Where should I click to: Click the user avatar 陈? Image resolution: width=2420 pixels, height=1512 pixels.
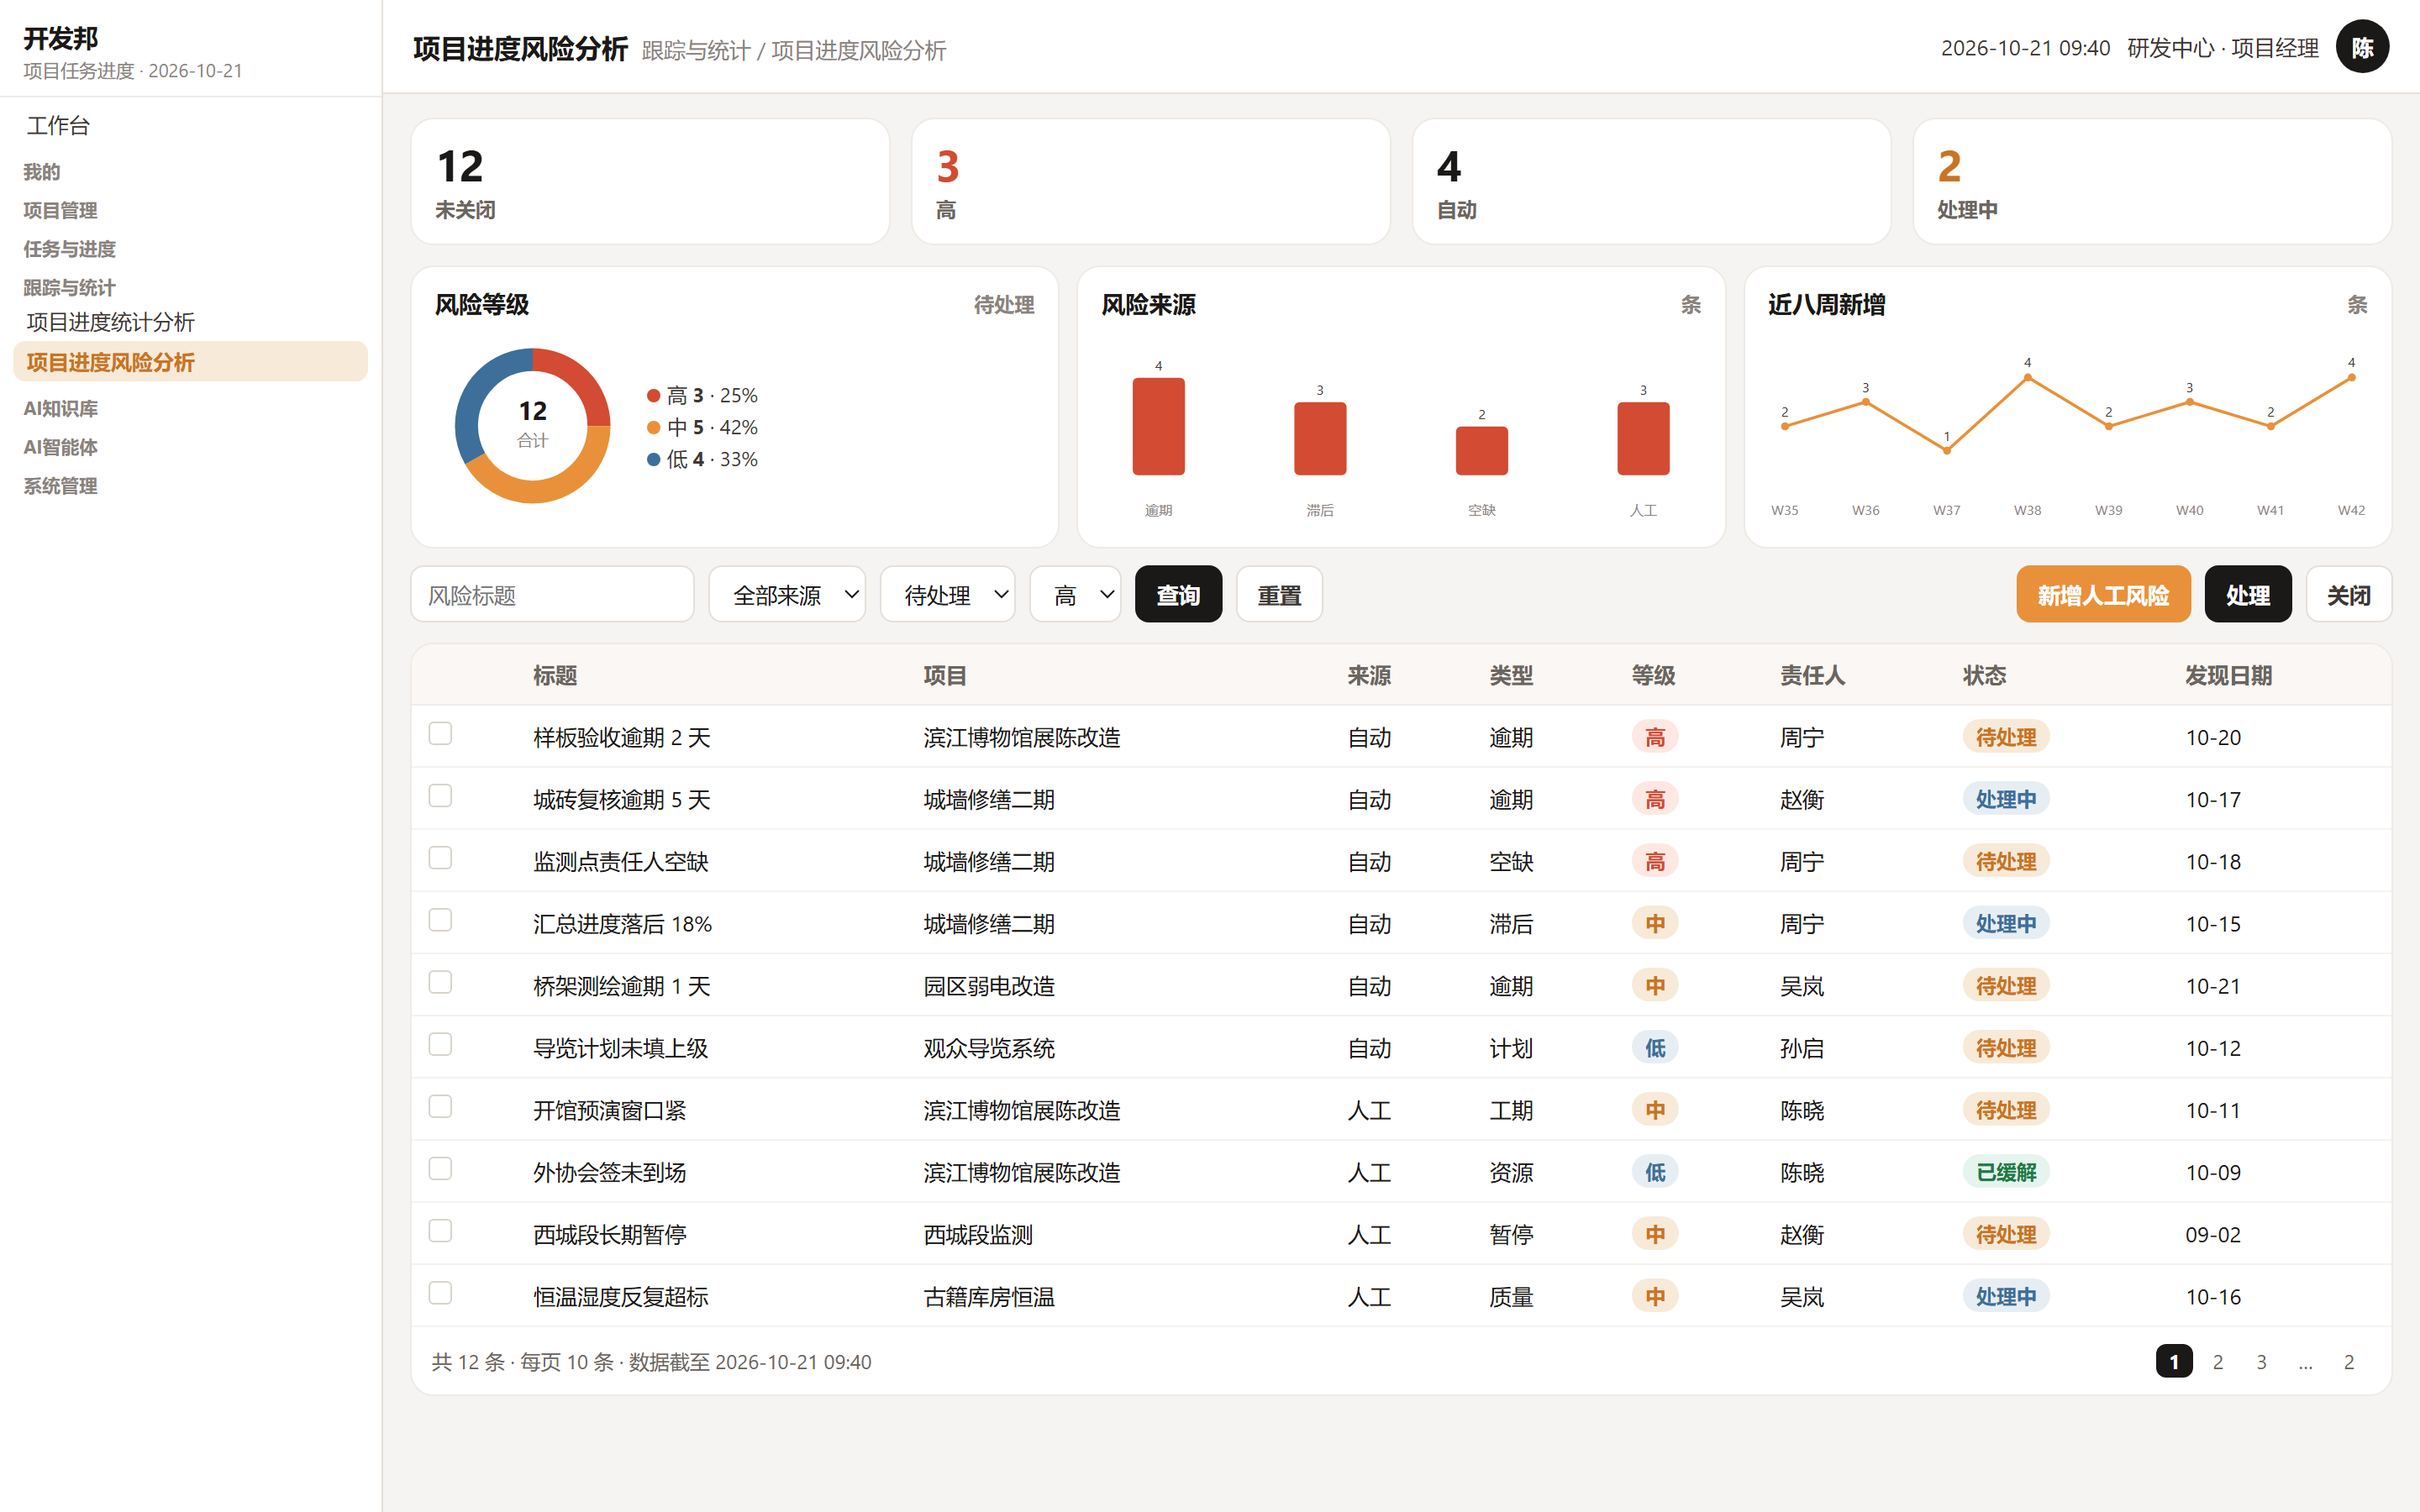2362,47
